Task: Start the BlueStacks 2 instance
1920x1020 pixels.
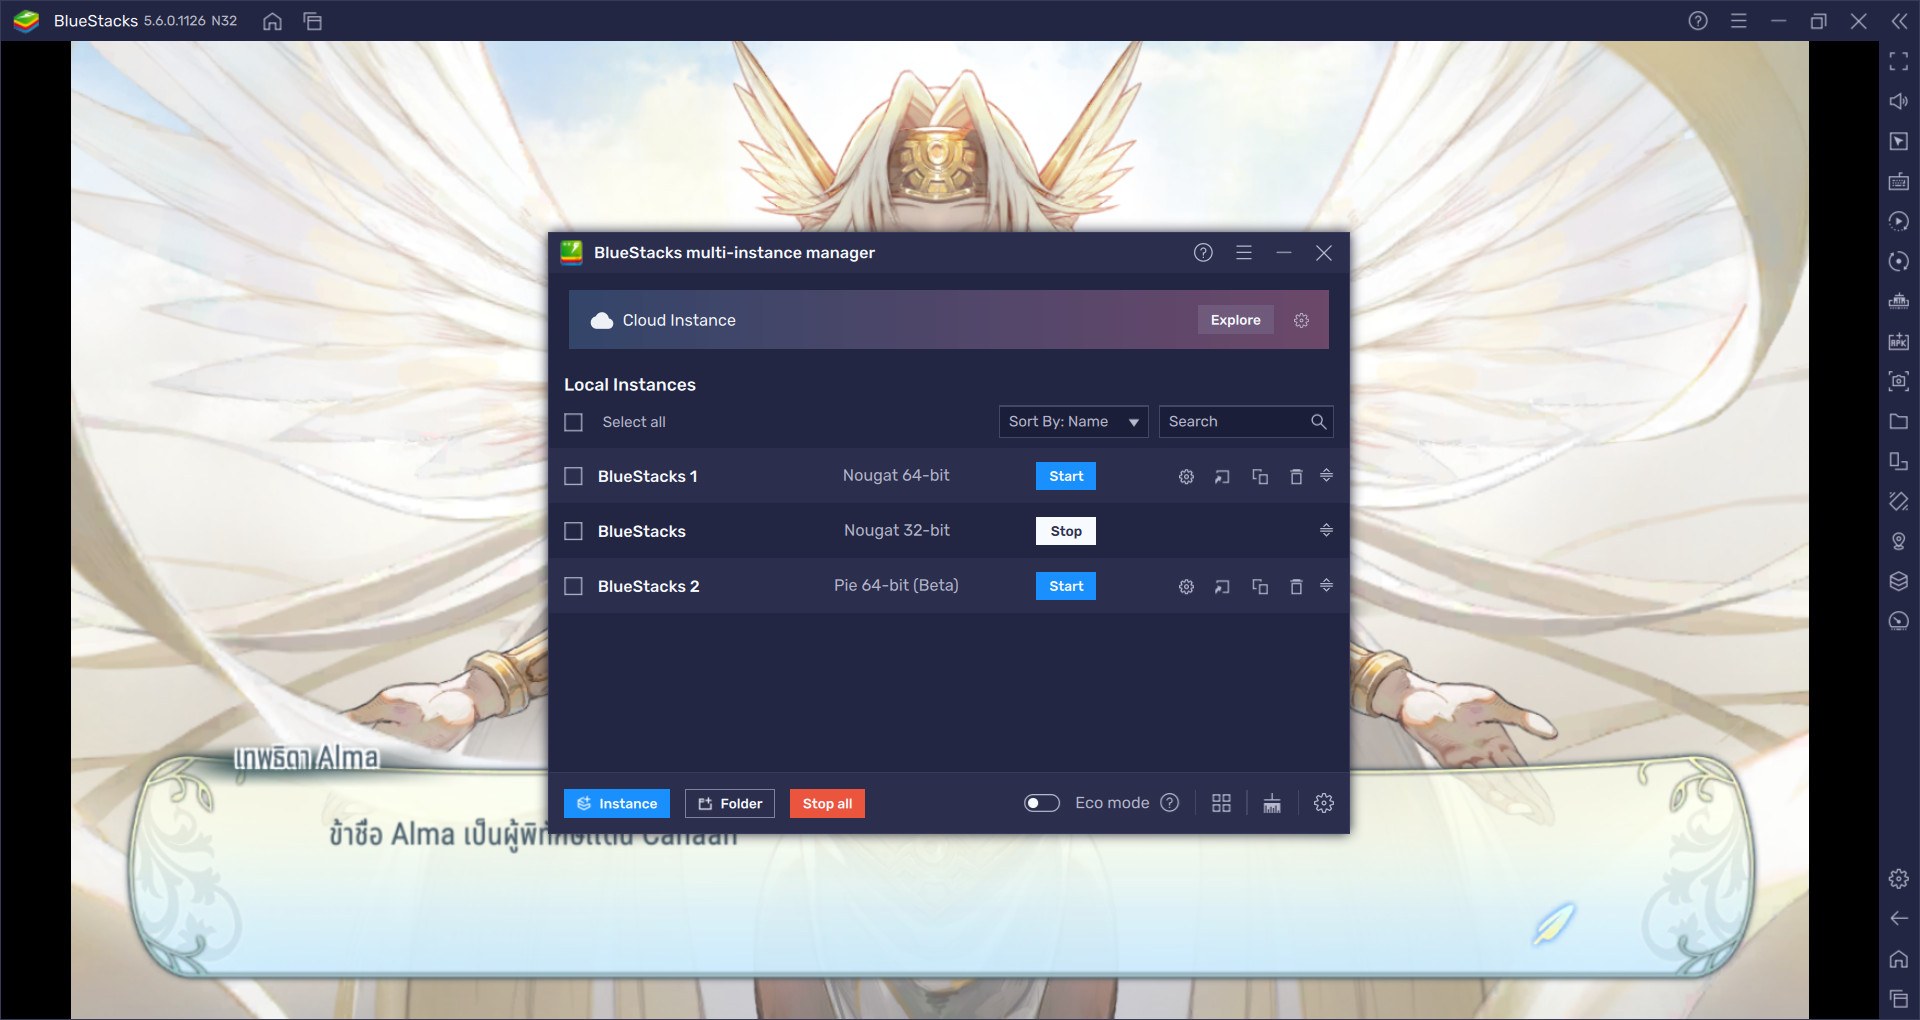Action: coord(1066,586)
